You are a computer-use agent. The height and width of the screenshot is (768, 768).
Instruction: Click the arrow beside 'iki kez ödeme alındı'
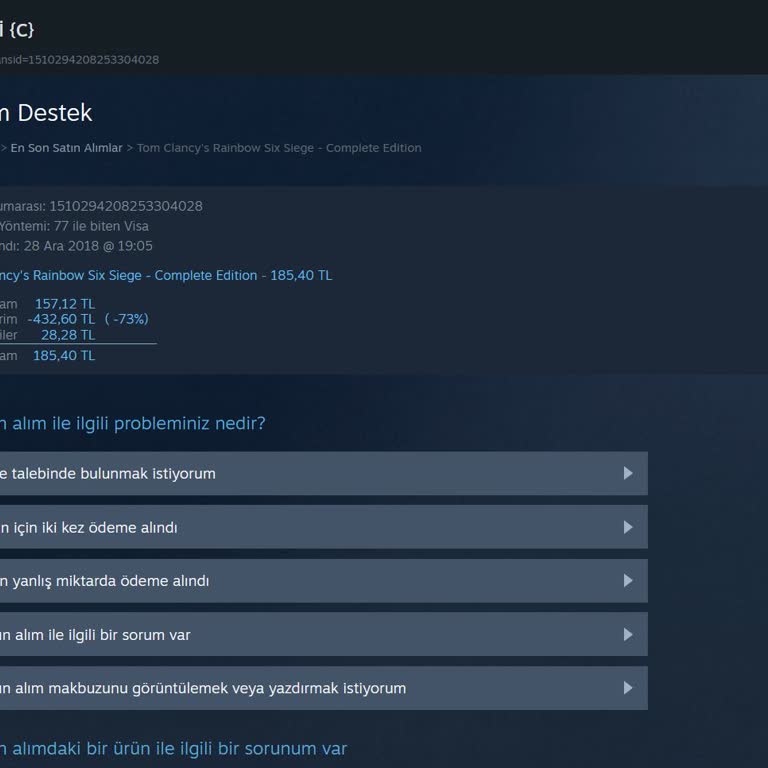click(628, 527)
